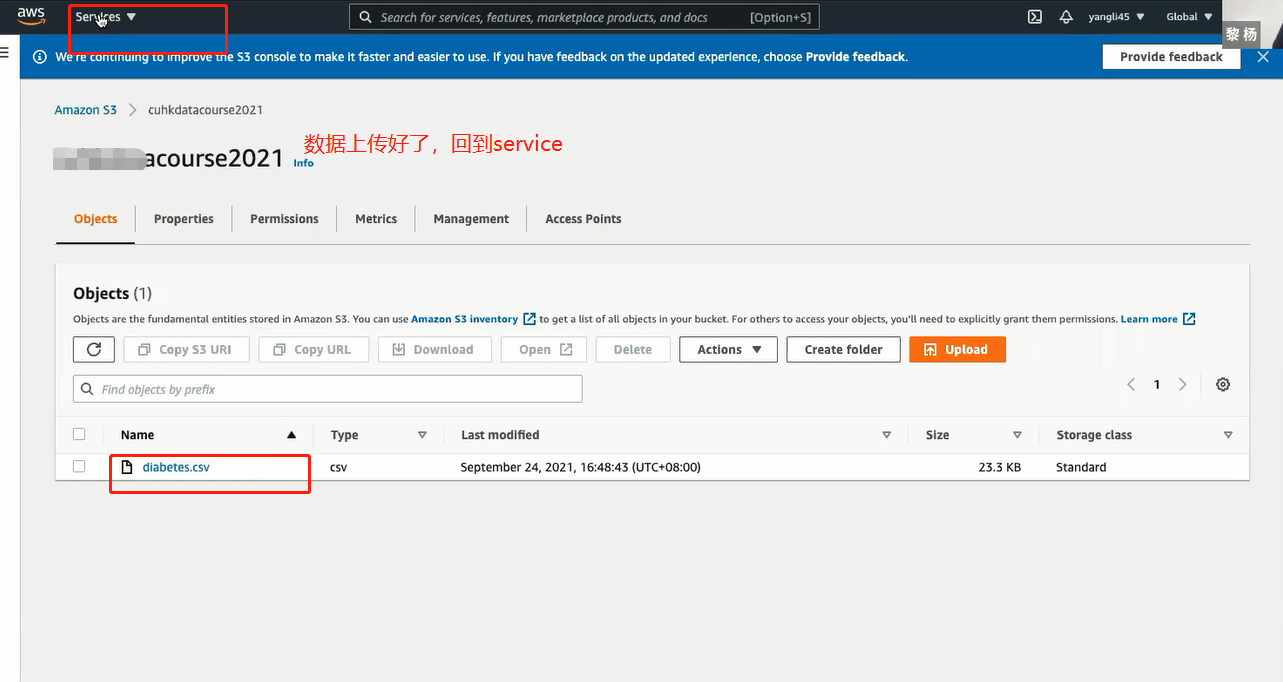This screenshot has width=1283, height=682.
Task: Open the Actions dropdown
Action: (x=728, y=349)
